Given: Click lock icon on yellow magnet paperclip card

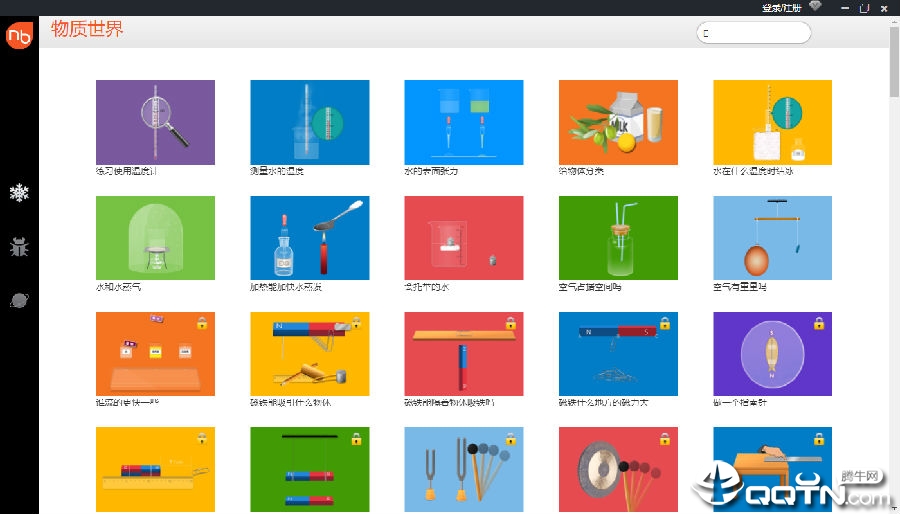Looking at the screenshot, I should point(356,323).
